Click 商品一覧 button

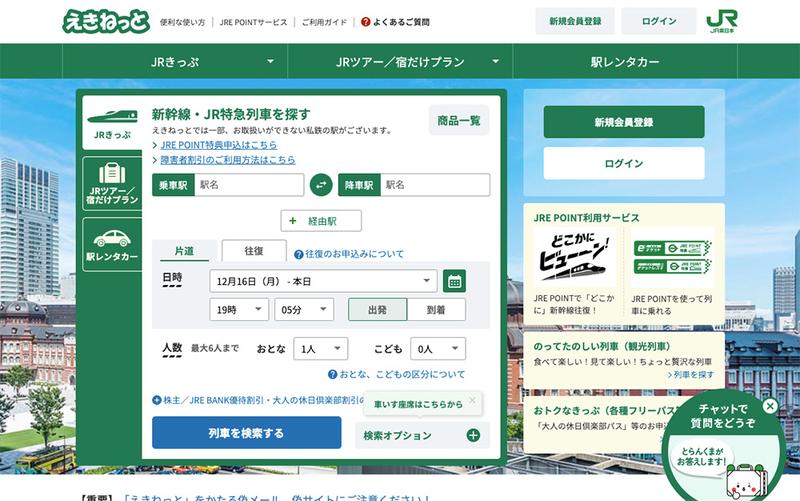tap(459, 121)
